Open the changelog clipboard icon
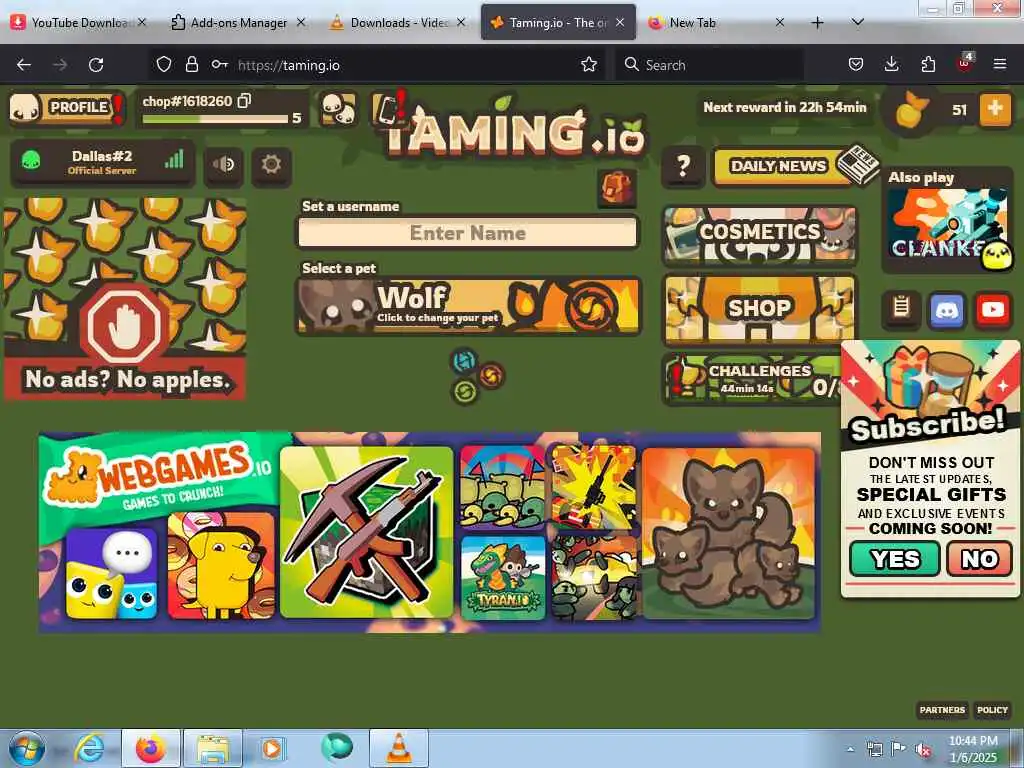The image size is (1024, 768). [901, 308]
